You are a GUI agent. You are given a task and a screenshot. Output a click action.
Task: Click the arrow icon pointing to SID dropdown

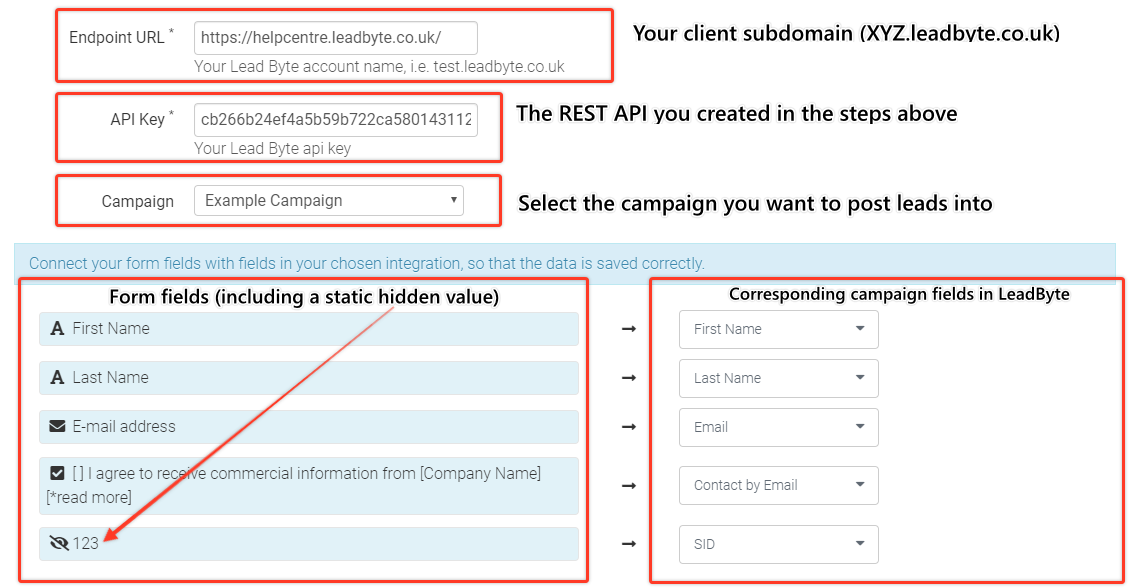629,544
